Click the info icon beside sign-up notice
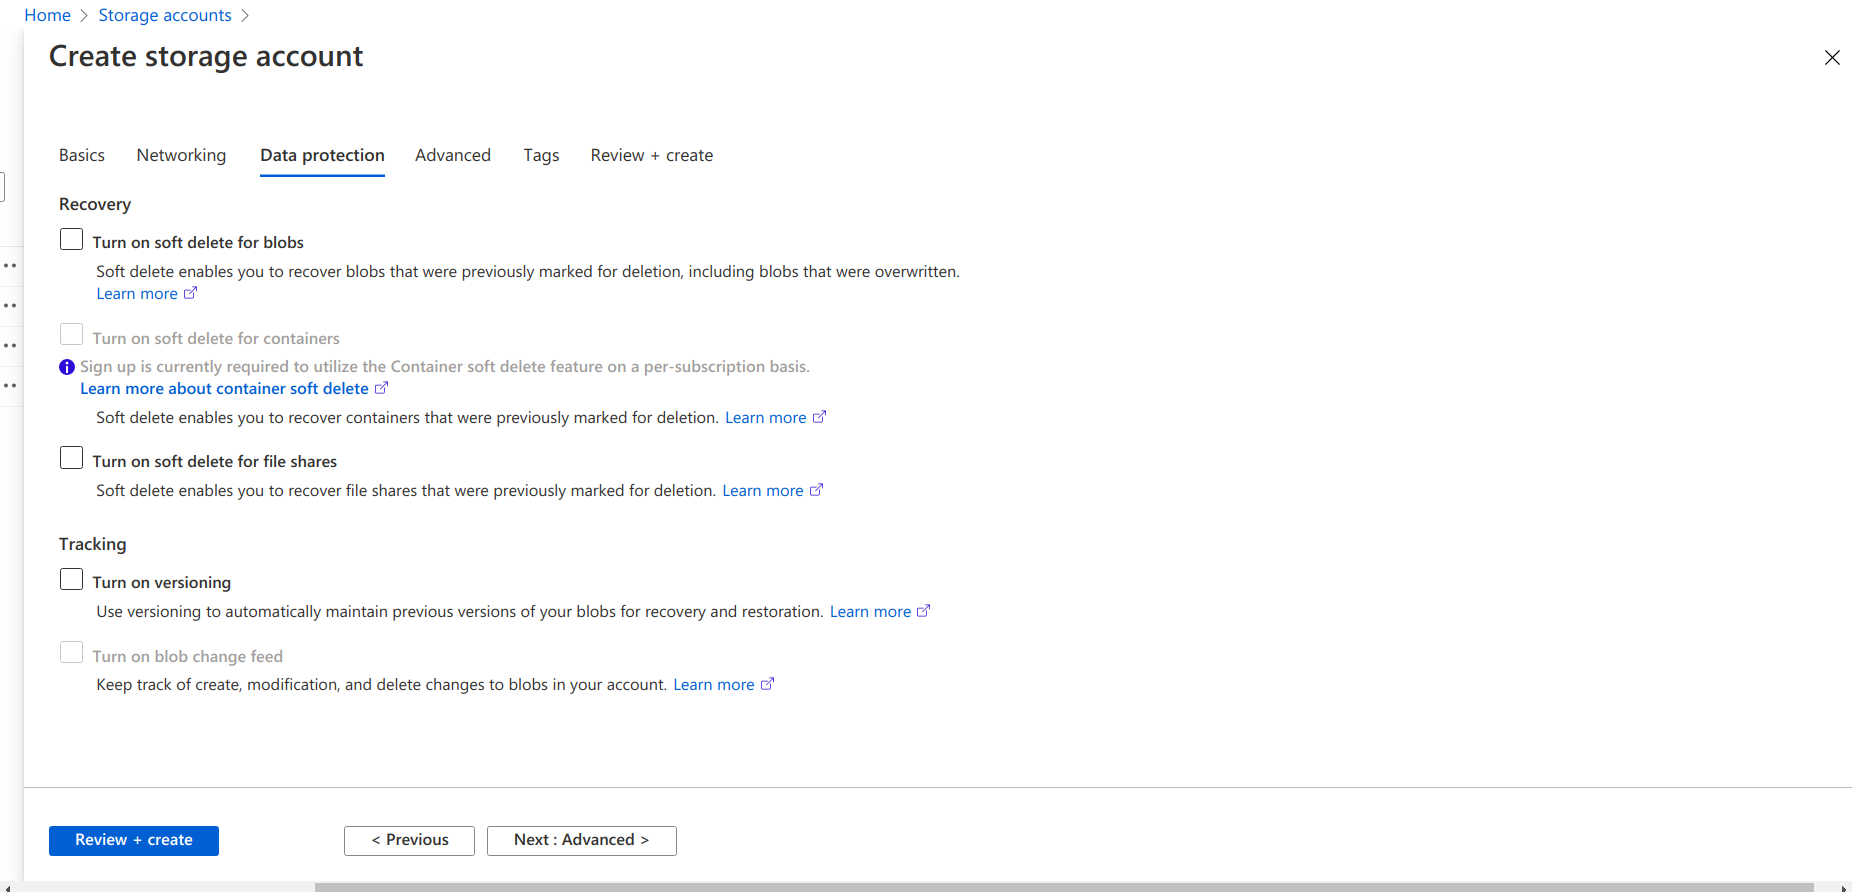Viewport: 1852px width, 892px height. click(x=67, y=367)
